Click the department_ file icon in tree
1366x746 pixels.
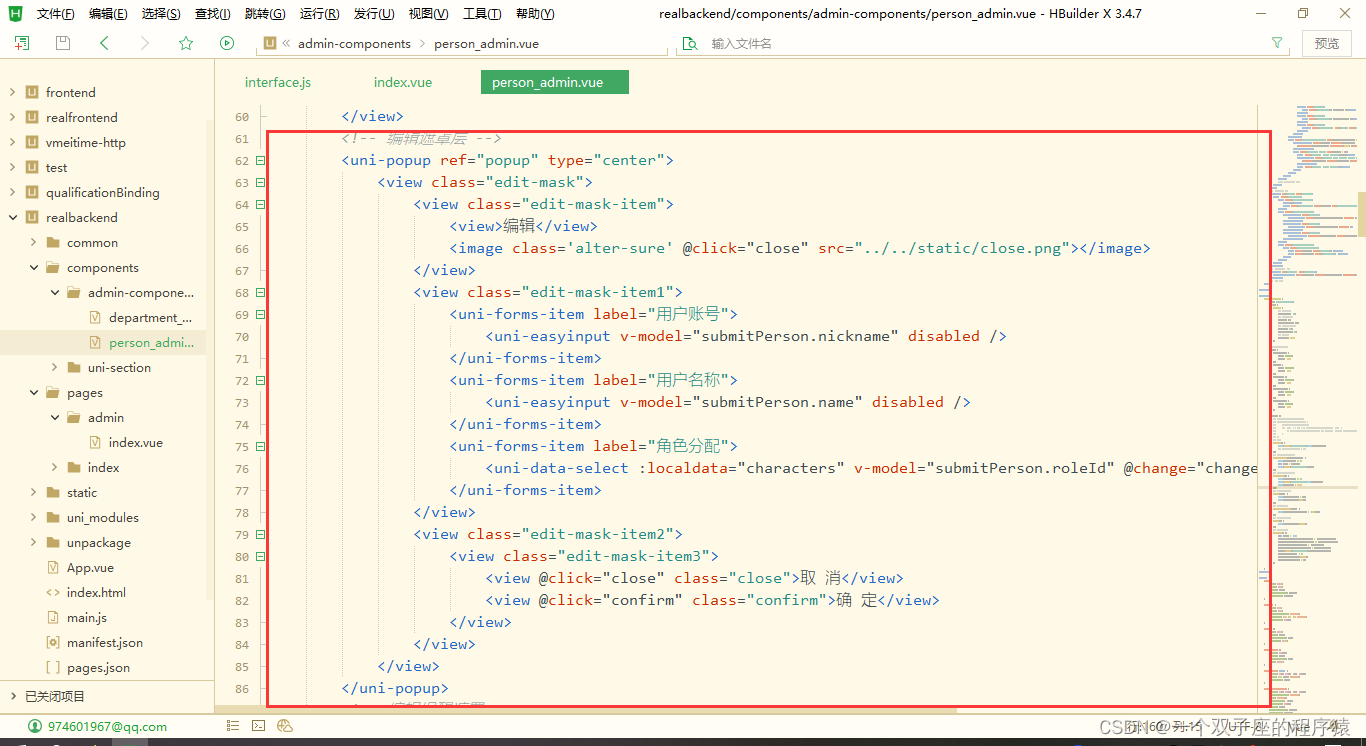click(x=96, y=317)
